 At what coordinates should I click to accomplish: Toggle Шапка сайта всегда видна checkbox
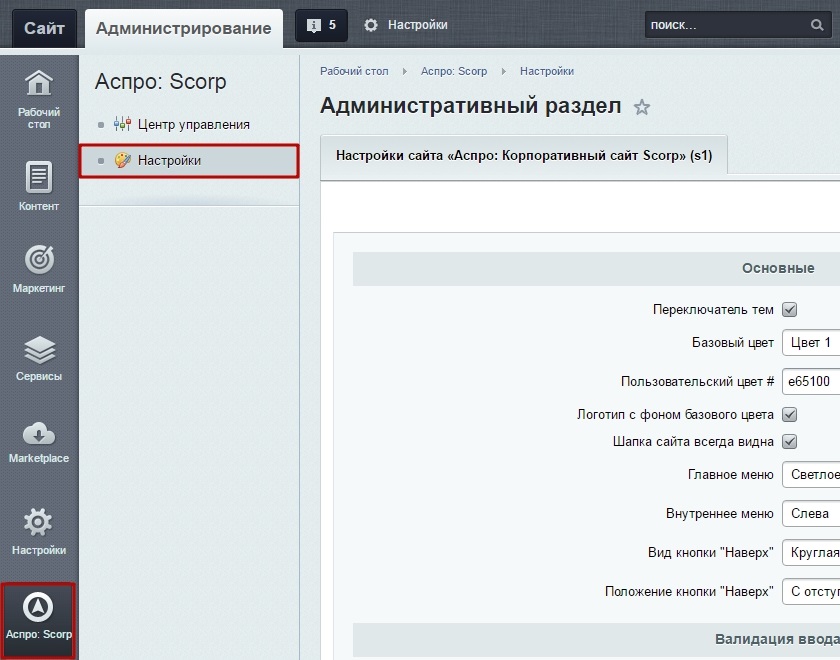pyautogui.click(x=789, y=441)
